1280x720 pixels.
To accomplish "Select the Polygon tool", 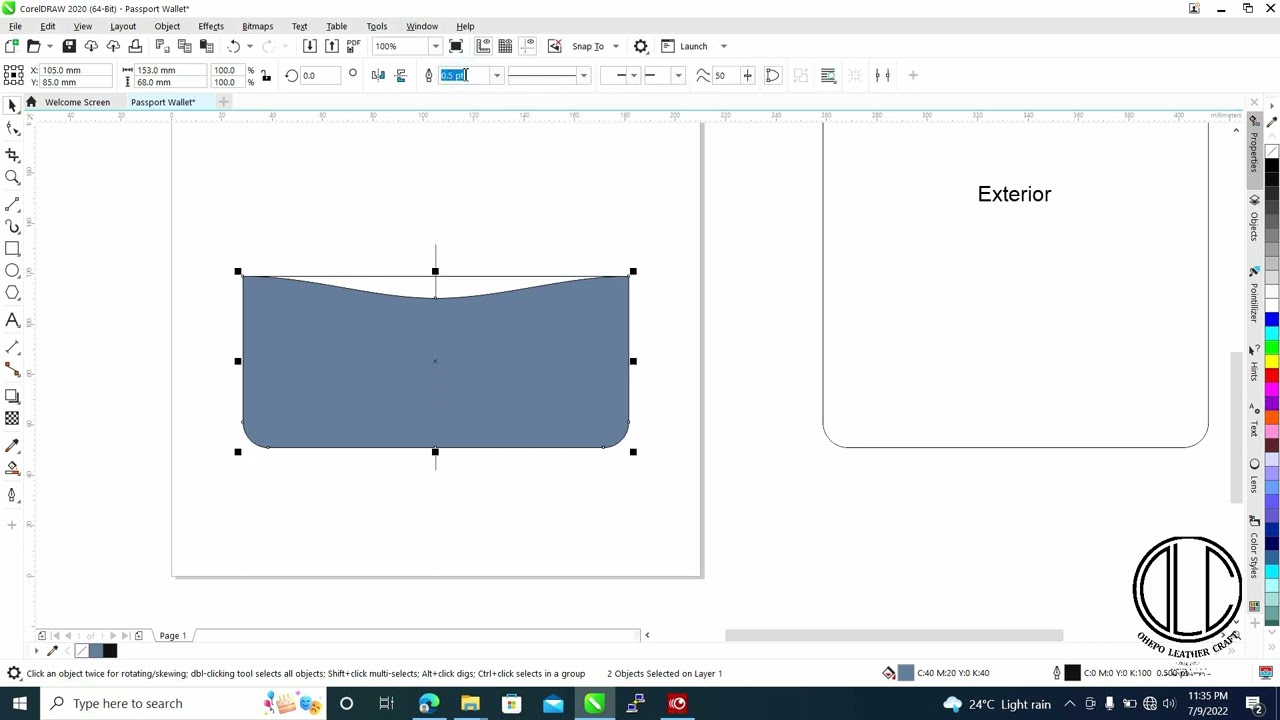I will 12,293.
